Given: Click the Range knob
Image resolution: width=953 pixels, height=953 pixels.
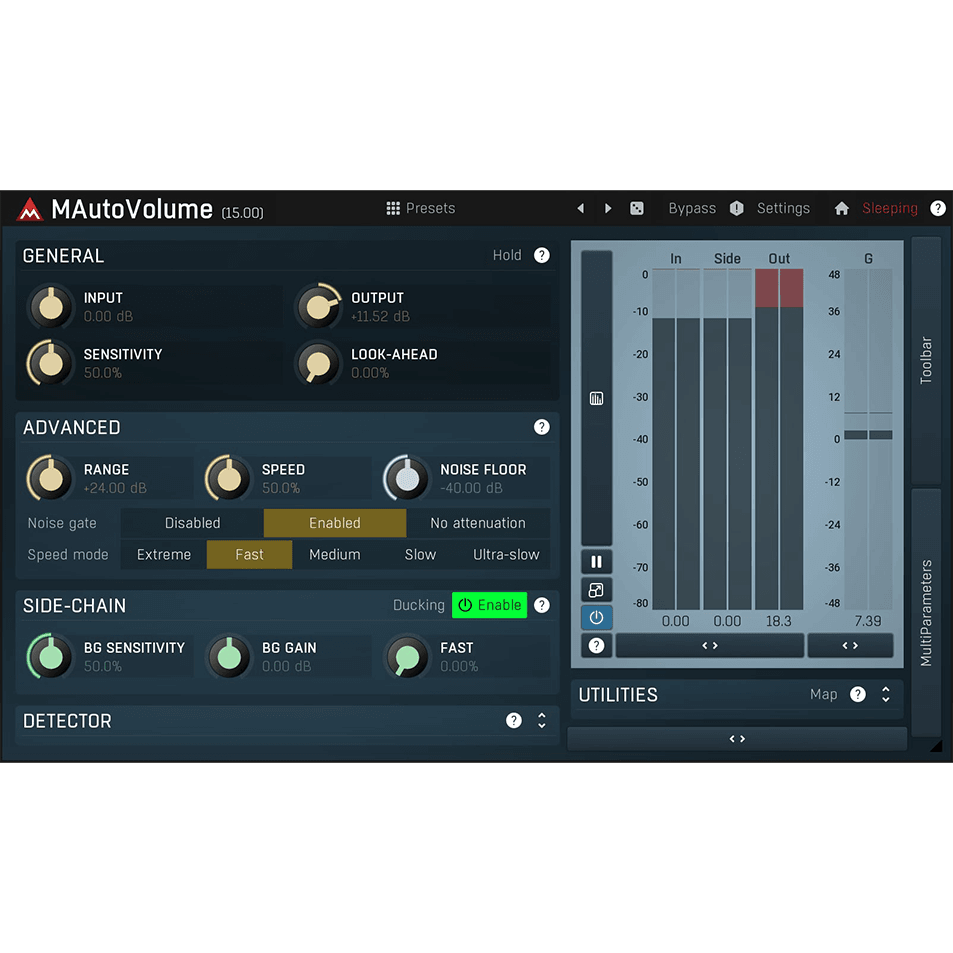Looking at the screenshot, I should (50, 478).
